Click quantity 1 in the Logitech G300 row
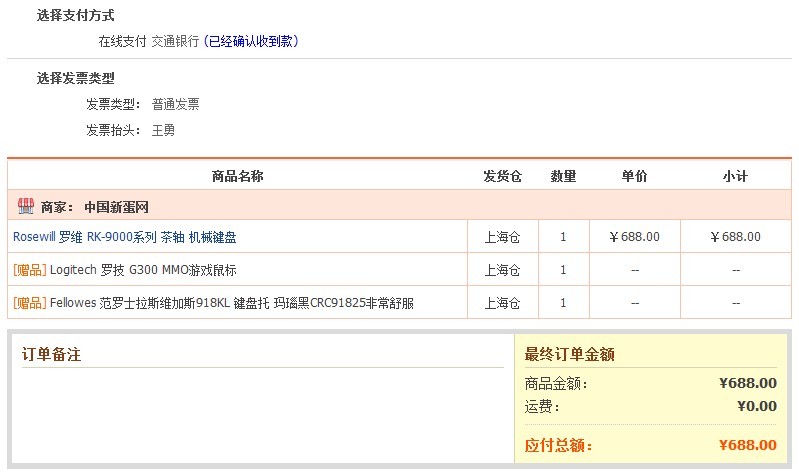This screenshot has width=799, height=476. coord(563,270)
